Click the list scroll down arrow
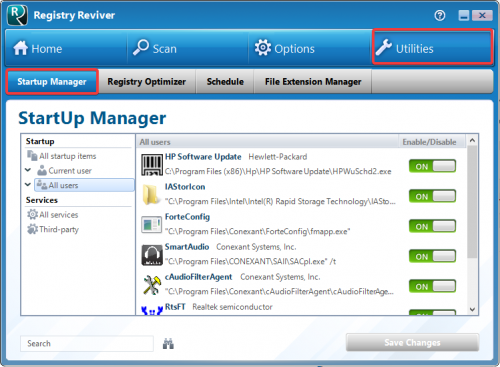500x367 pixels. point(472,309)
